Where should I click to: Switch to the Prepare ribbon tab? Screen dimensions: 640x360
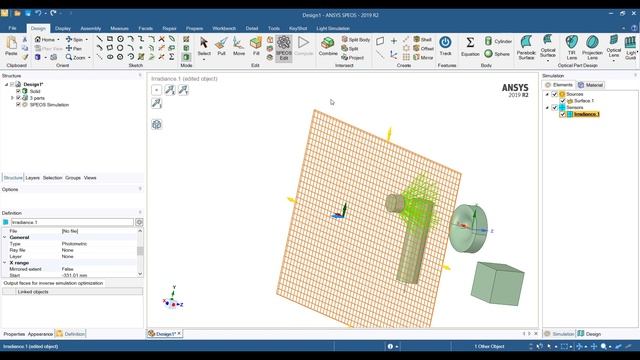(194, 28)
